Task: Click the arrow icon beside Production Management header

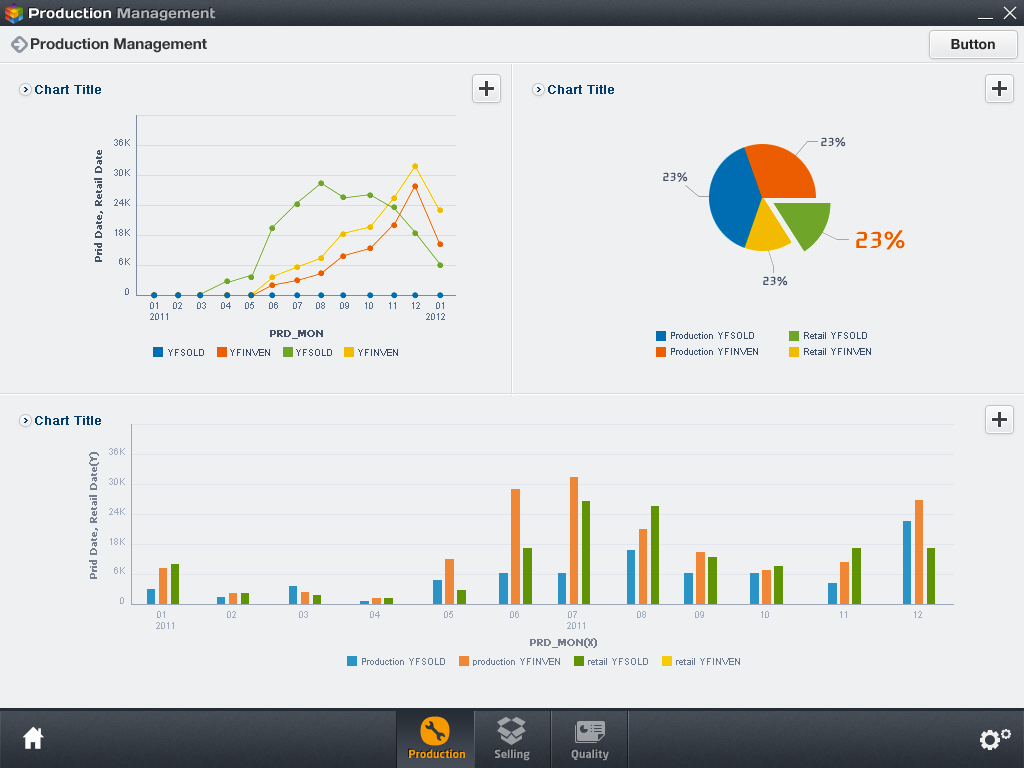Action: click(18, 44)
